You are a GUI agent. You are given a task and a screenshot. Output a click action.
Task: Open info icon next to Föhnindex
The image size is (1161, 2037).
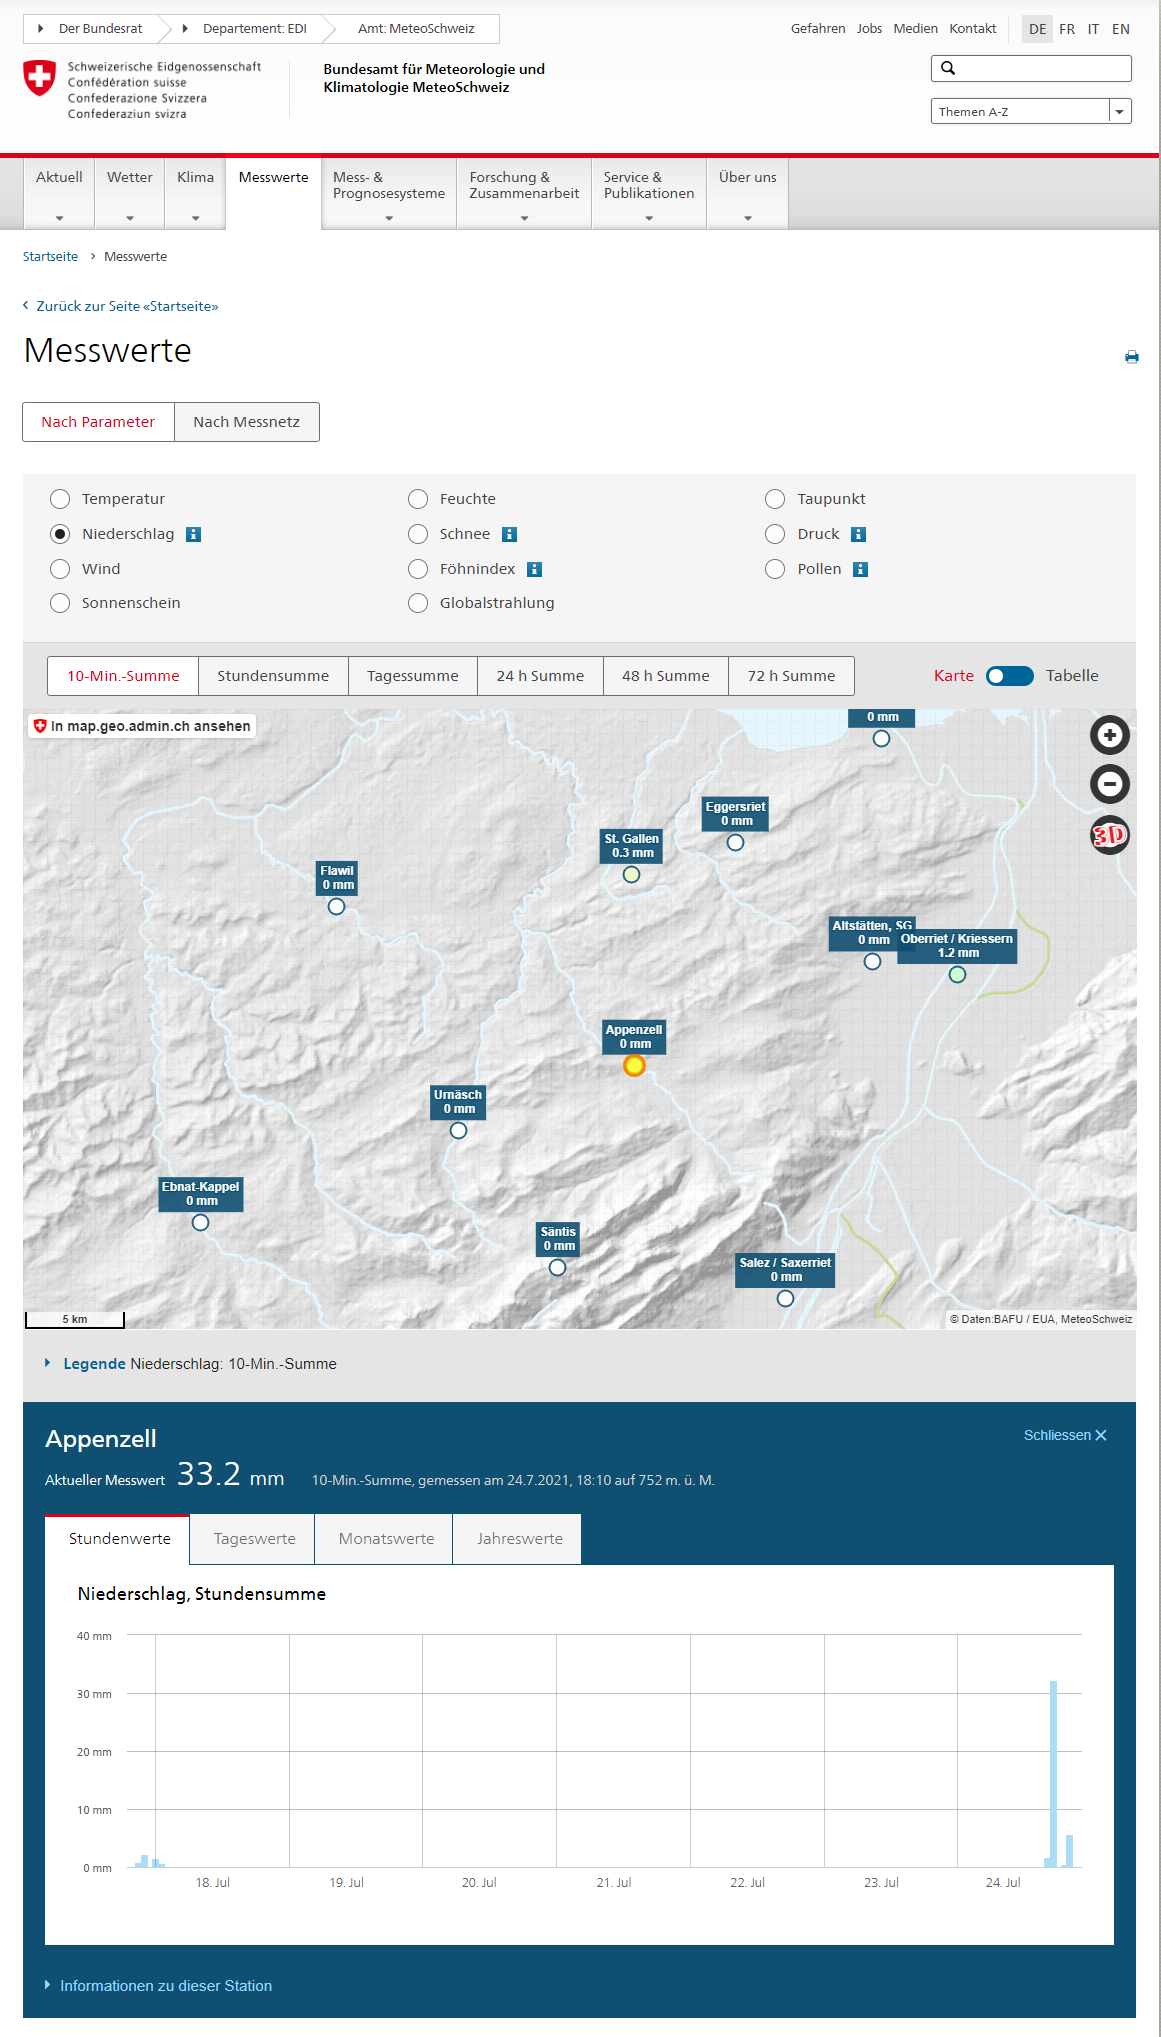click(x=534, y=569)
